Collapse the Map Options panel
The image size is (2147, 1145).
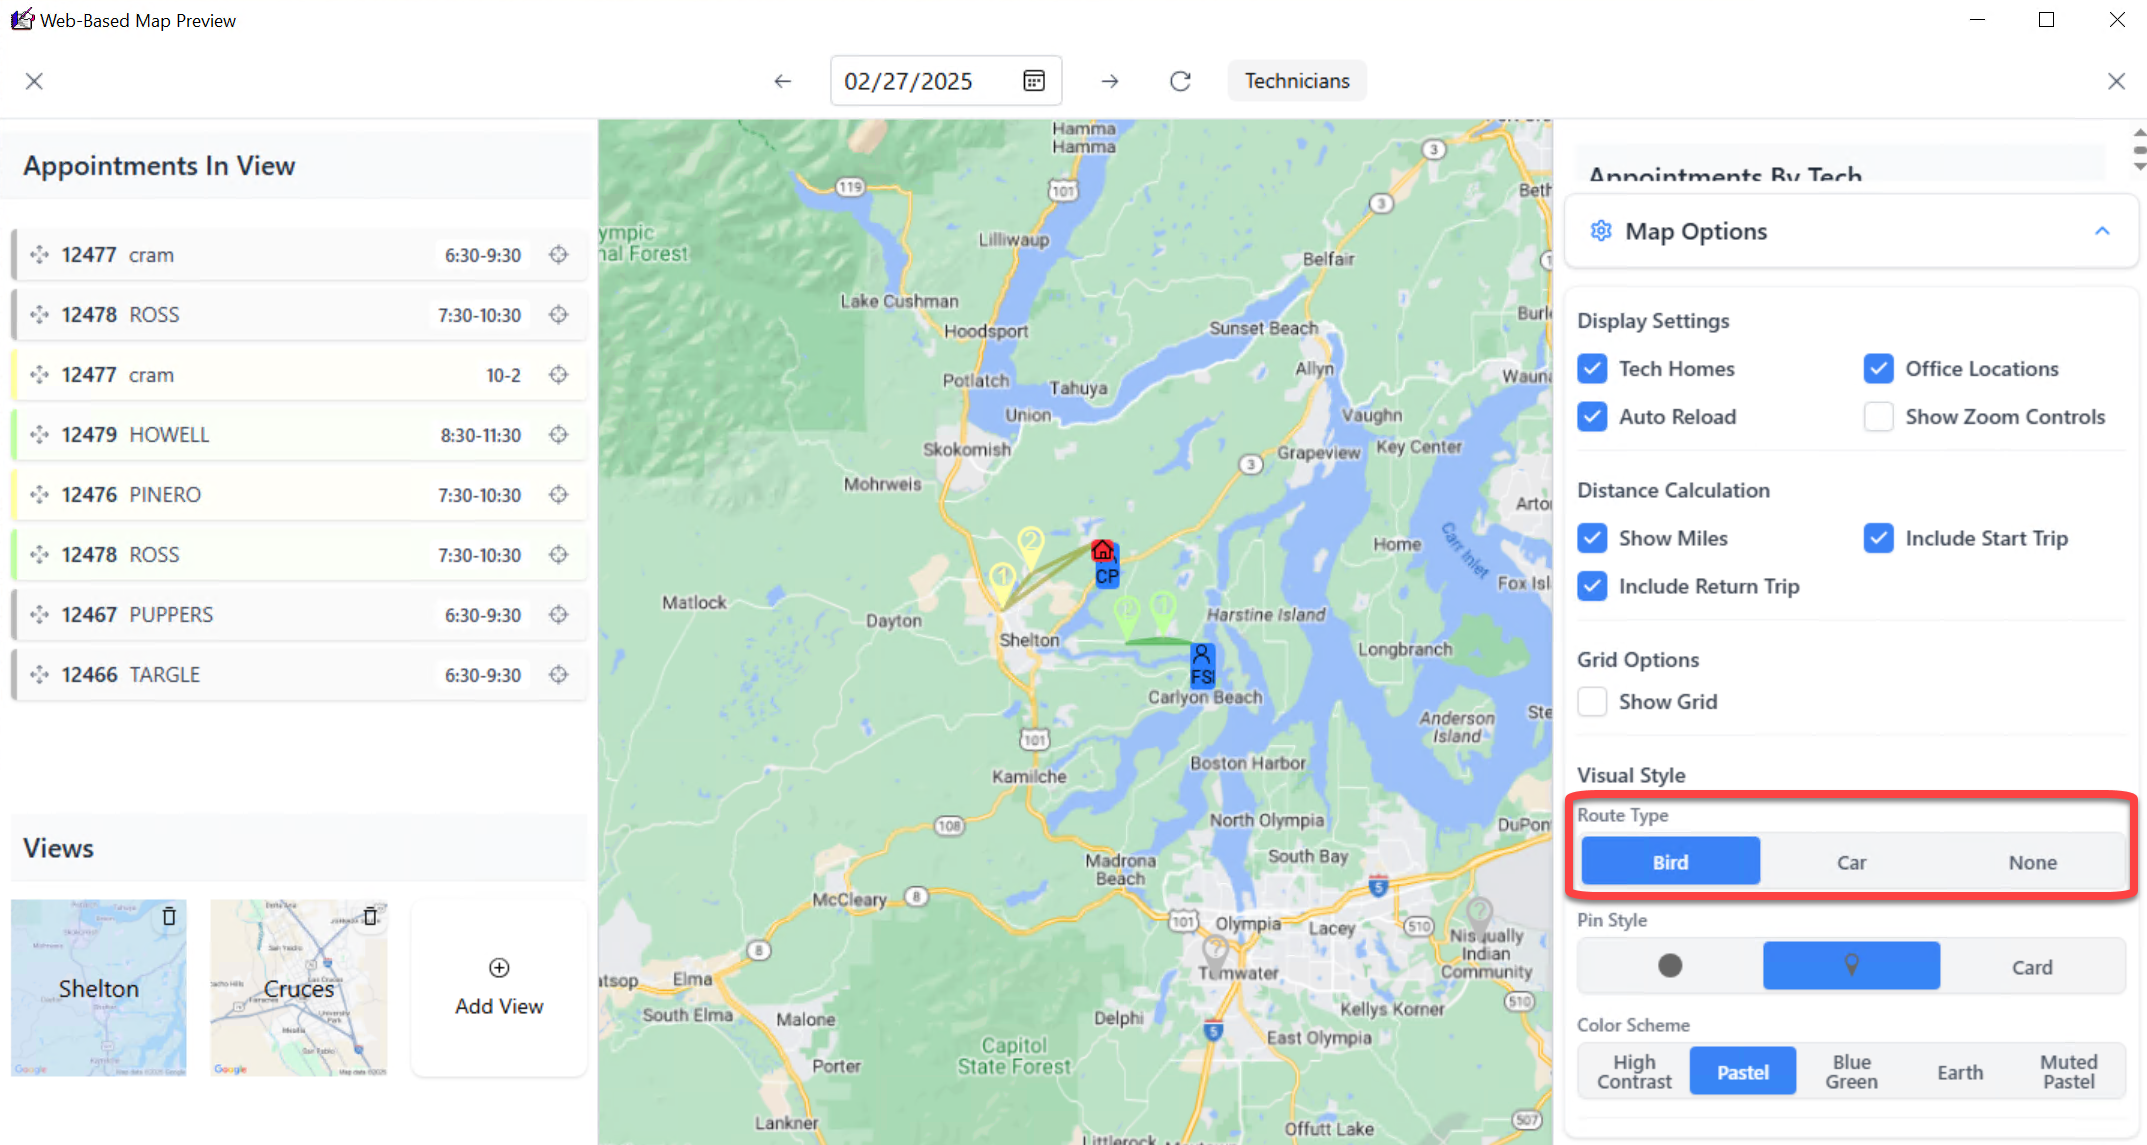tap(2102, 231)
